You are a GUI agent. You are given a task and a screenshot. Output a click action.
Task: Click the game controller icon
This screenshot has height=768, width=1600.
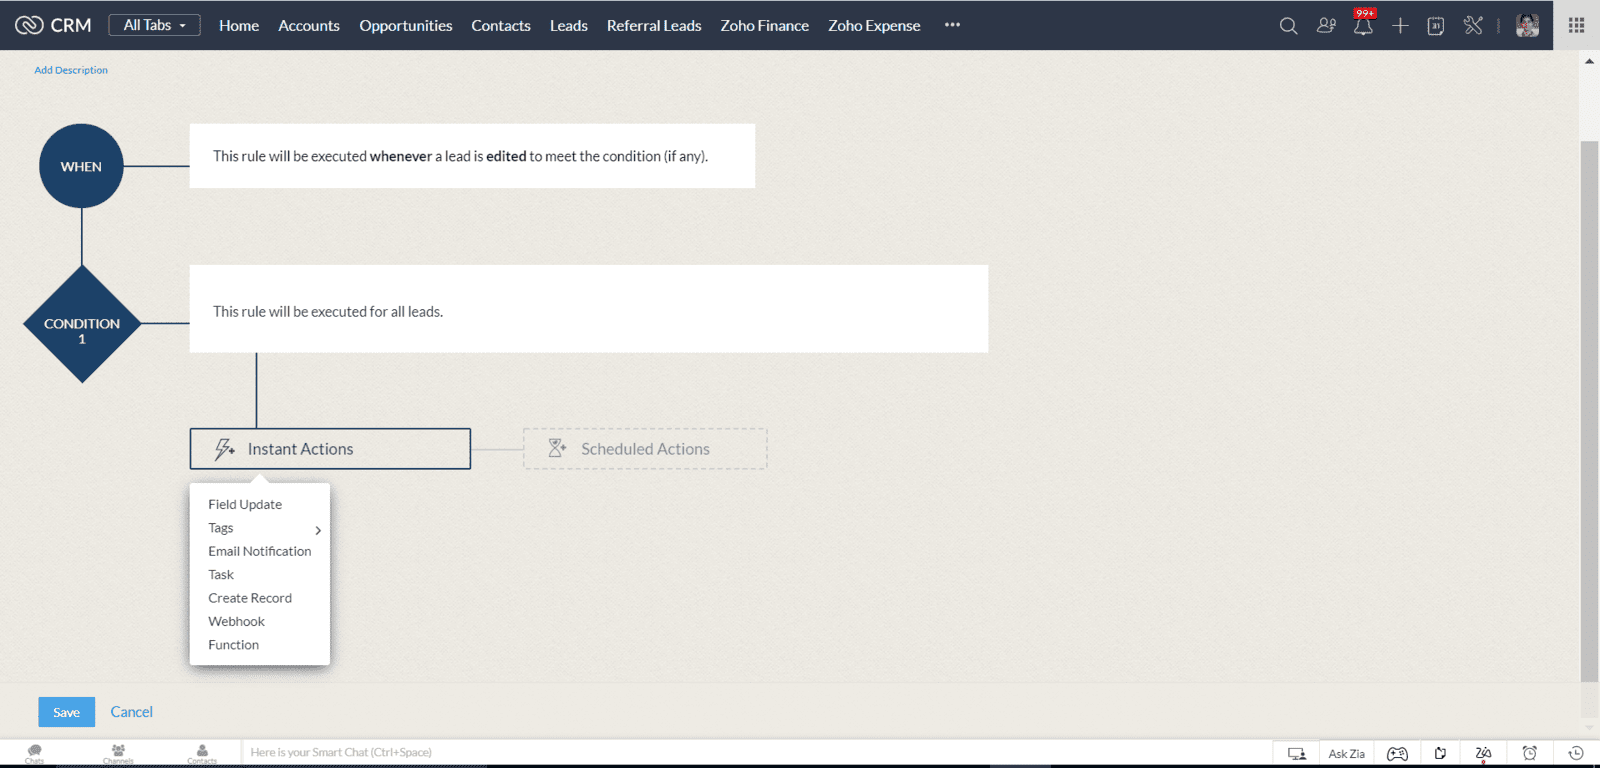tap(1397, 753)
